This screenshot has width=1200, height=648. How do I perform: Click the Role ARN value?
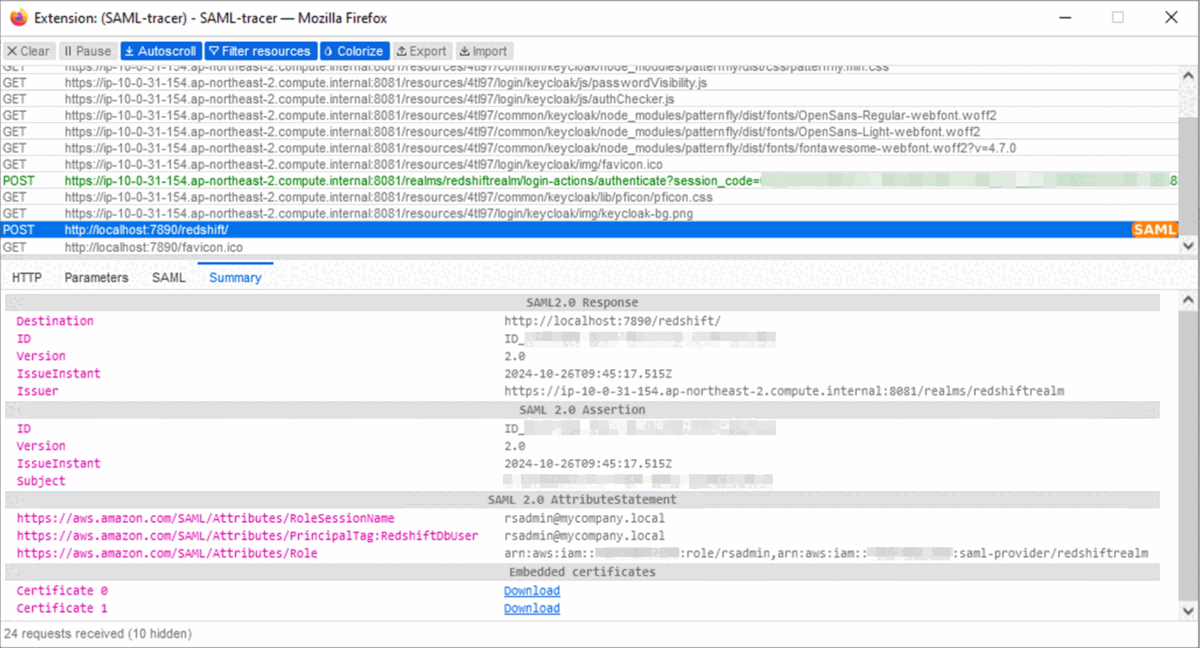[x=826, y=553]
